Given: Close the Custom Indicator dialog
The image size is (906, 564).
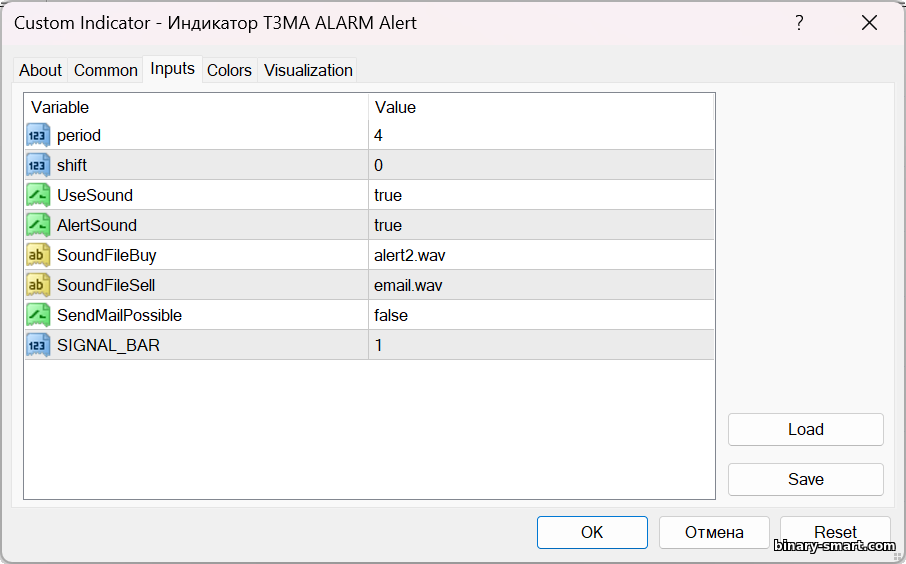Looking at the screenshot, I should coord(869,23).
